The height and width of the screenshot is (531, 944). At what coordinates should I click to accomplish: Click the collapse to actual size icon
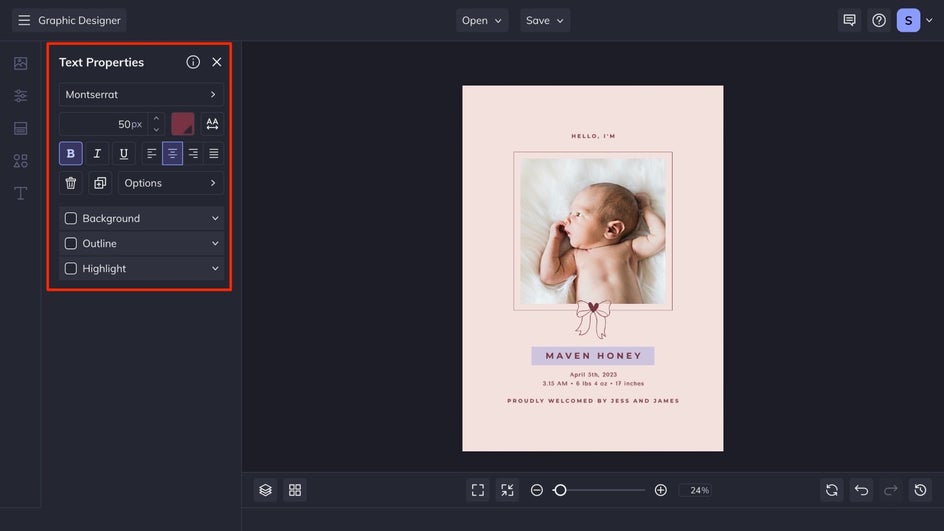tap(508, 490)
